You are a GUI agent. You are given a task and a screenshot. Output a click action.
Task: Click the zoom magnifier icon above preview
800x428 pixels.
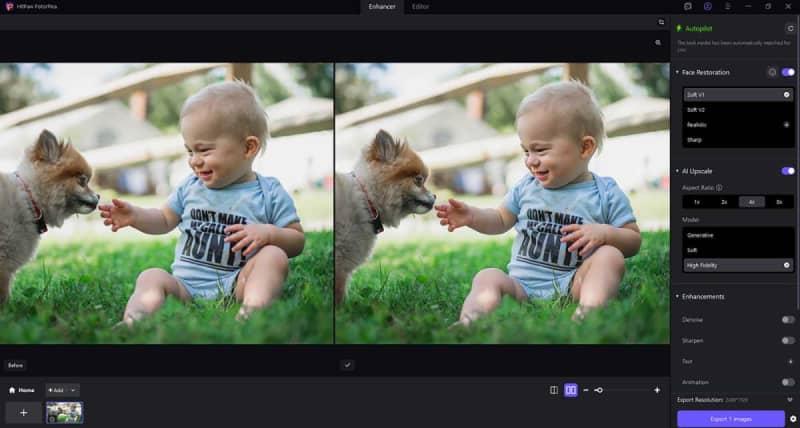(x=658, y=43)
